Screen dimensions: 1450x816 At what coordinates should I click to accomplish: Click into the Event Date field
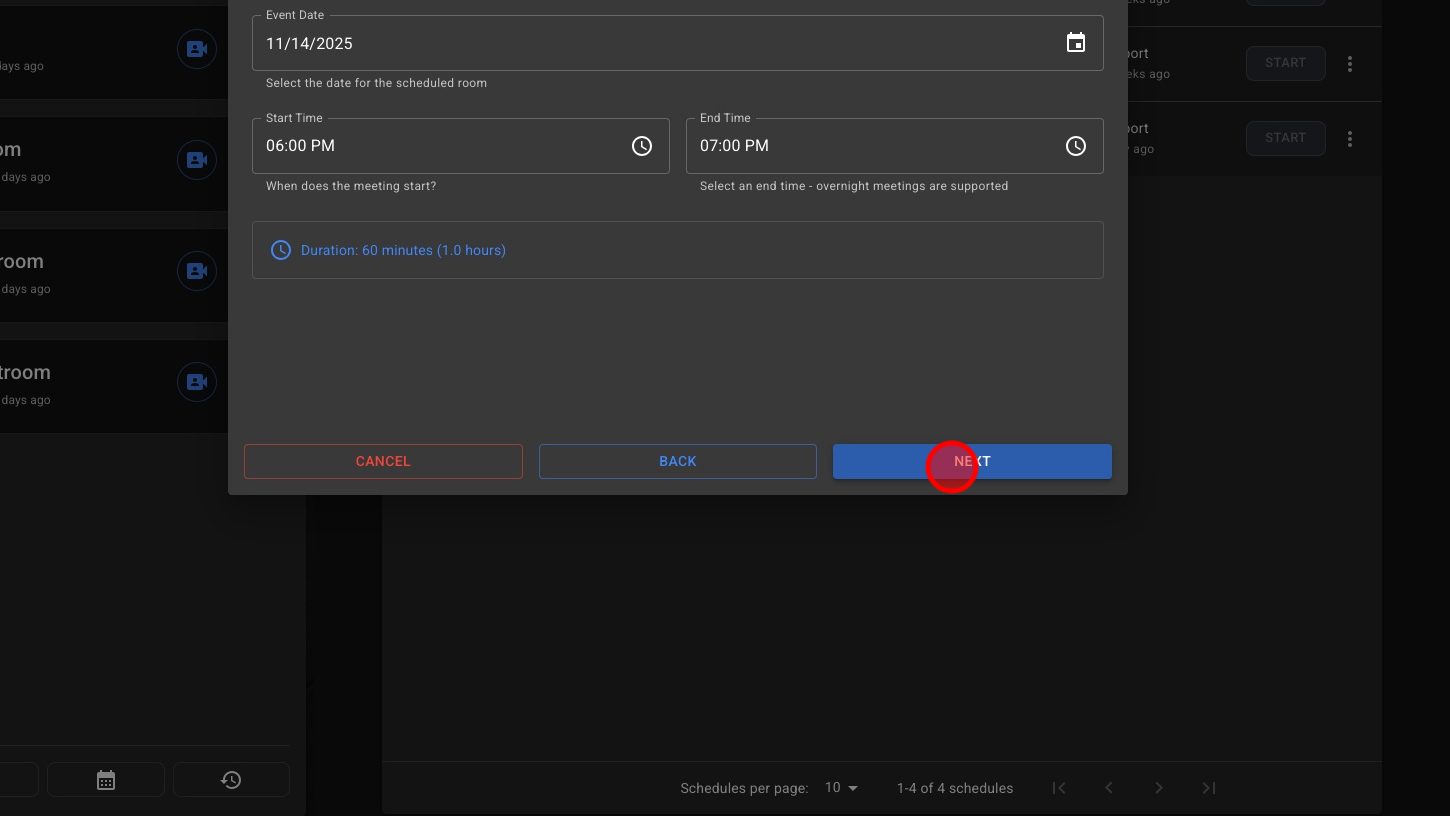(650, 44)
